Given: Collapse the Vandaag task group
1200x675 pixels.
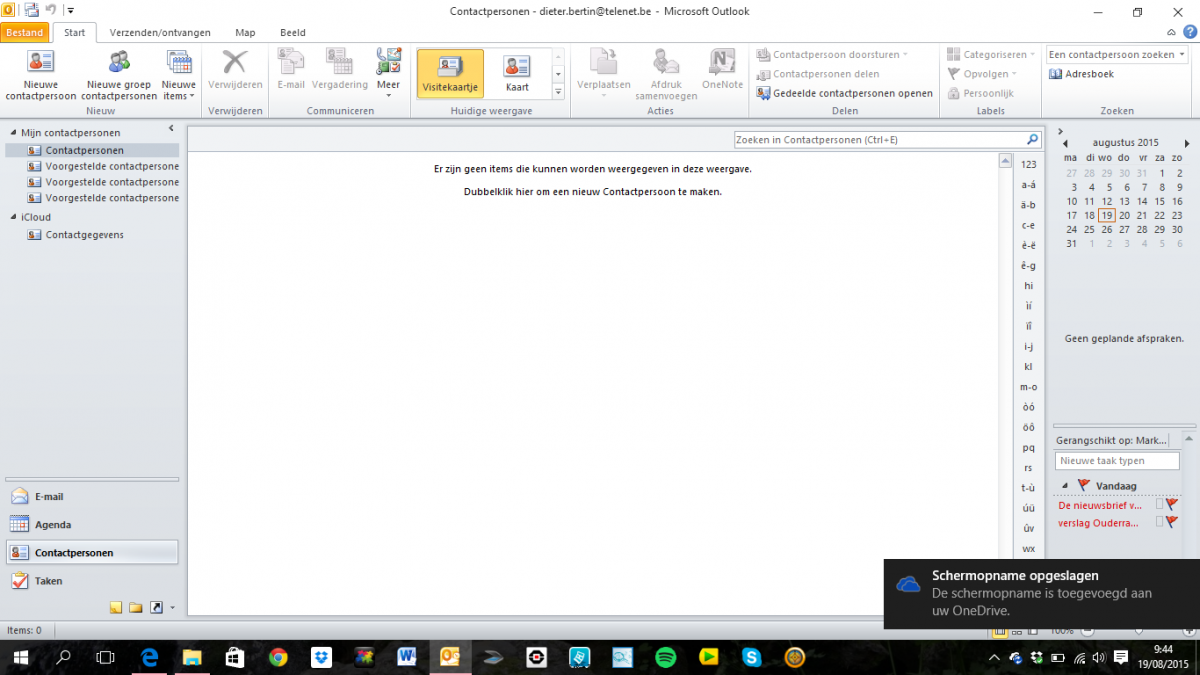Looking at the screenshot, I should coord(1064,486).
